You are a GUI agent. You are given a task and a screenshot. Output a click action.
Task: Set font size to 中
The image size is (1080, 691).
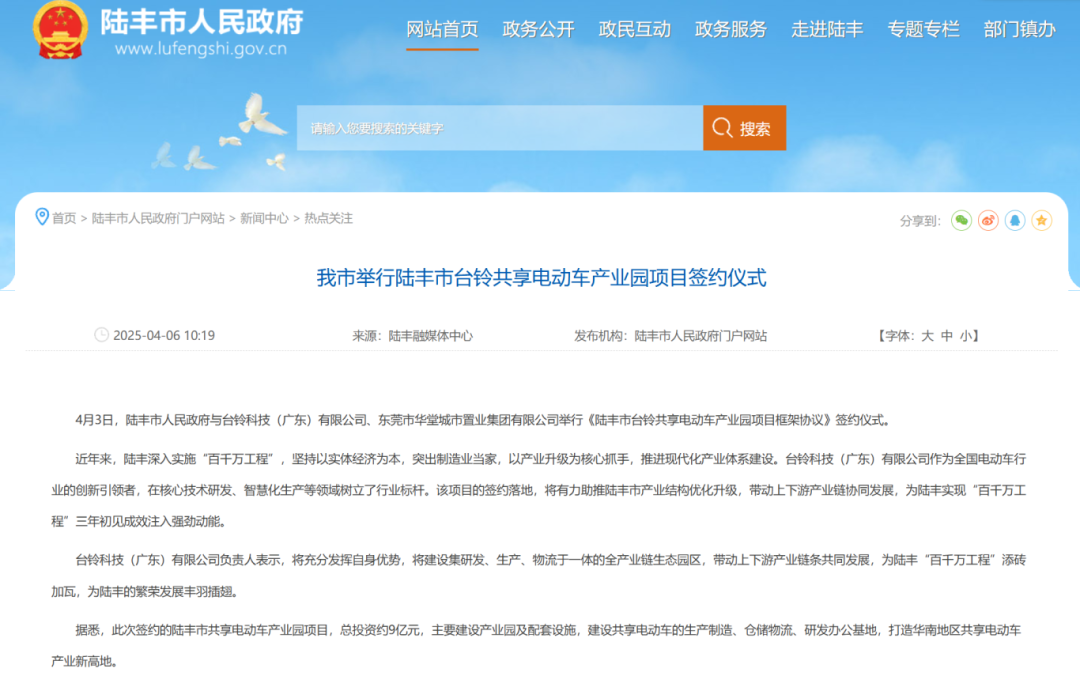tap(947, 336)
